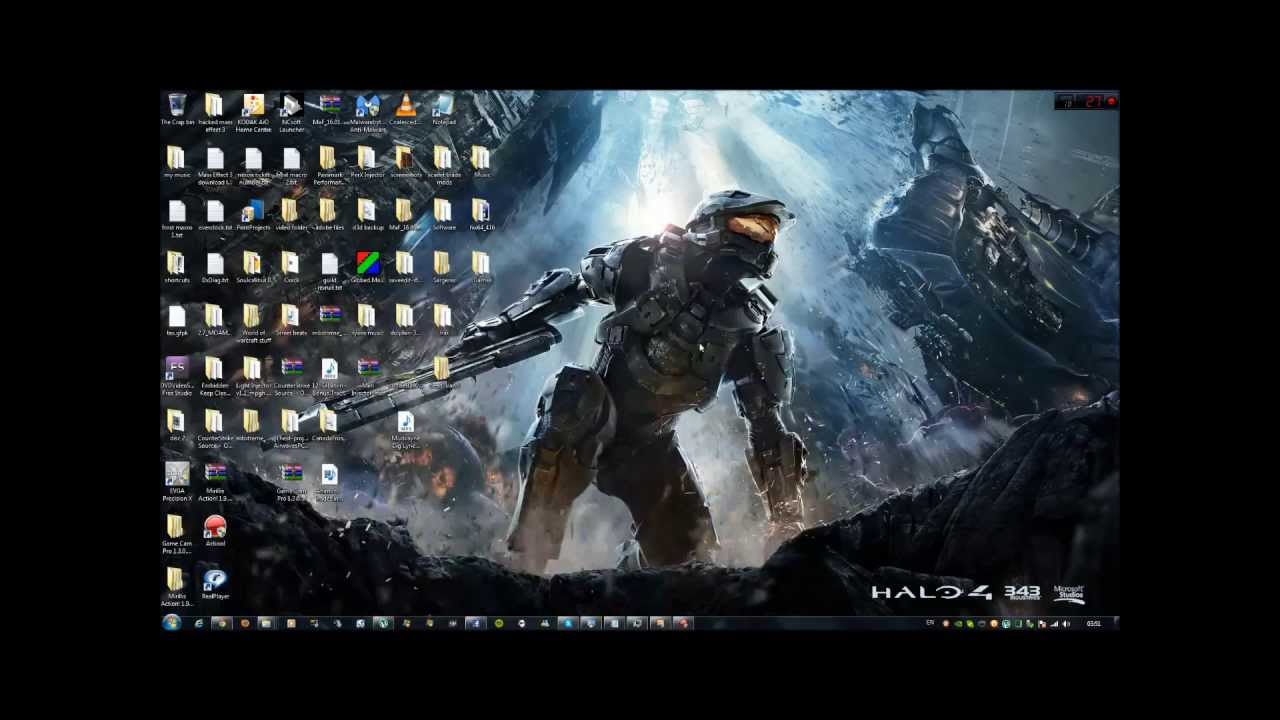Select the red-green-blue Gizbad icon
Image resolution: width=1280 pixels, height=720 pixels.
[367, 265]
